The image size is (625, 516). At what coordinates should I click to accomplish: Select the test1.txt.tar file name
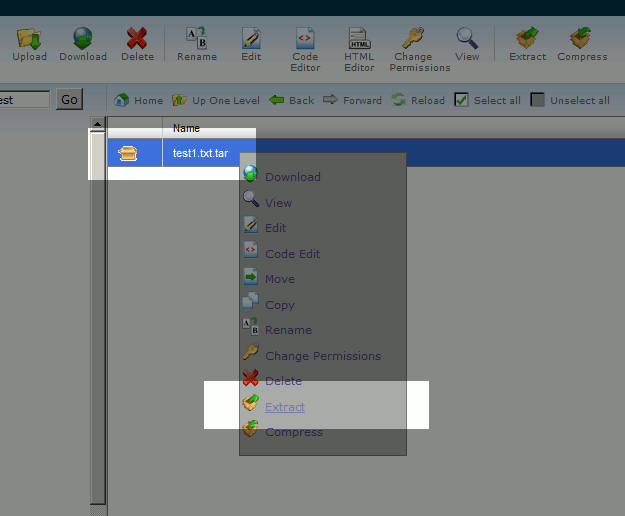point(200,153)
